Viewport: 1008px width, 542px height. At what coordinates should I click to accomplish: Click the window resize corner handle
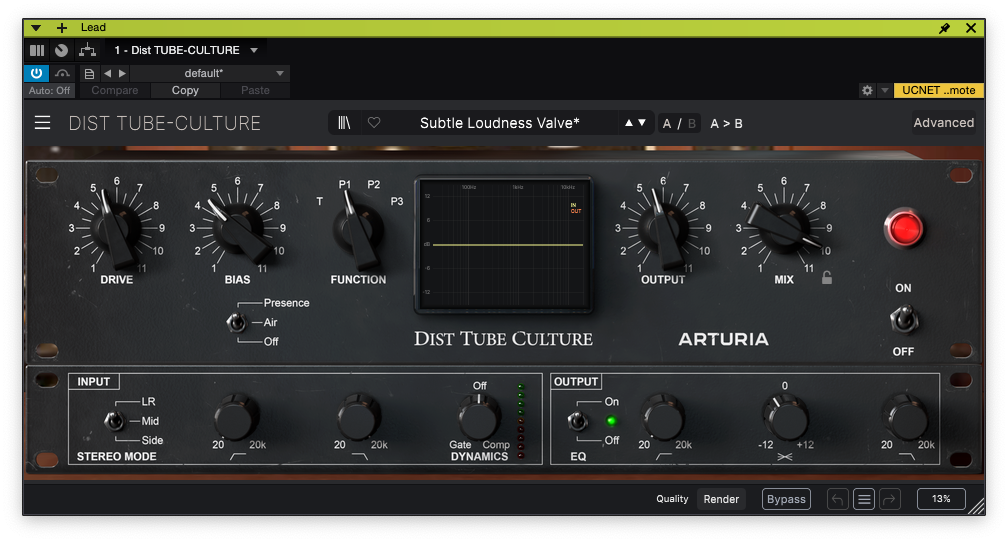point(976,507)
